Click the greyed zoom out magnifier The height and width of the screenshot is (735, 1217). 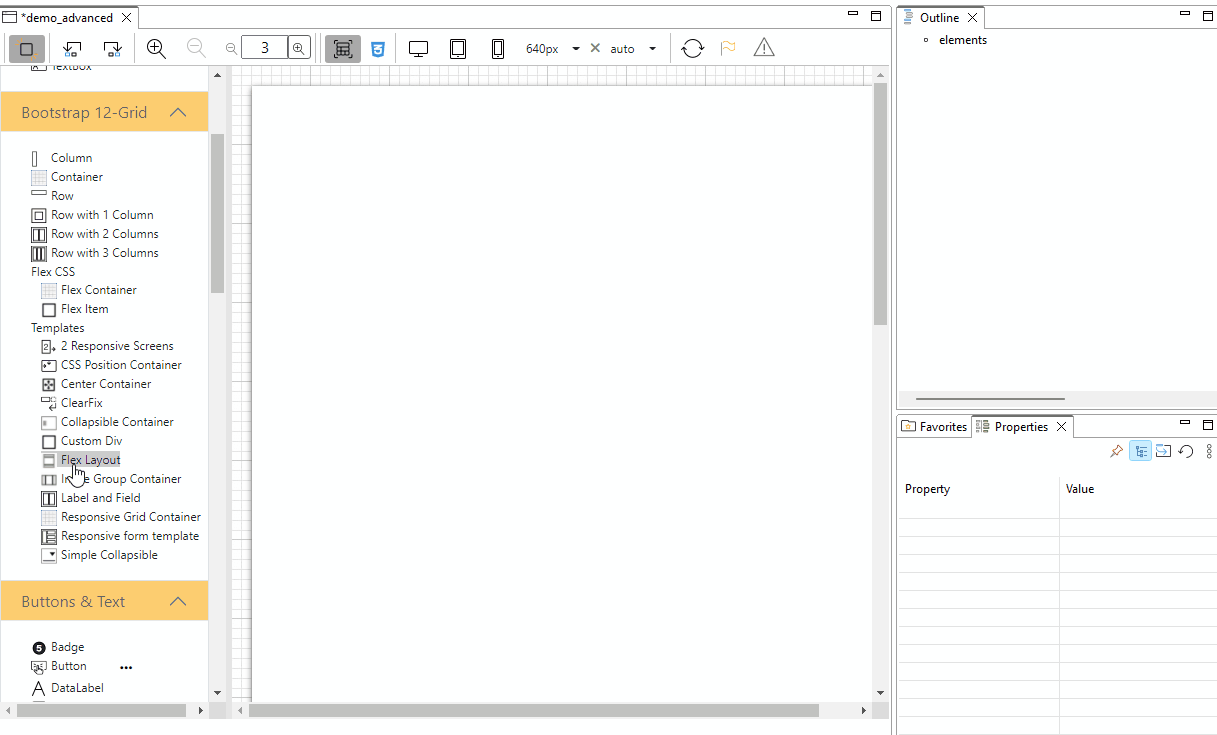196,48
